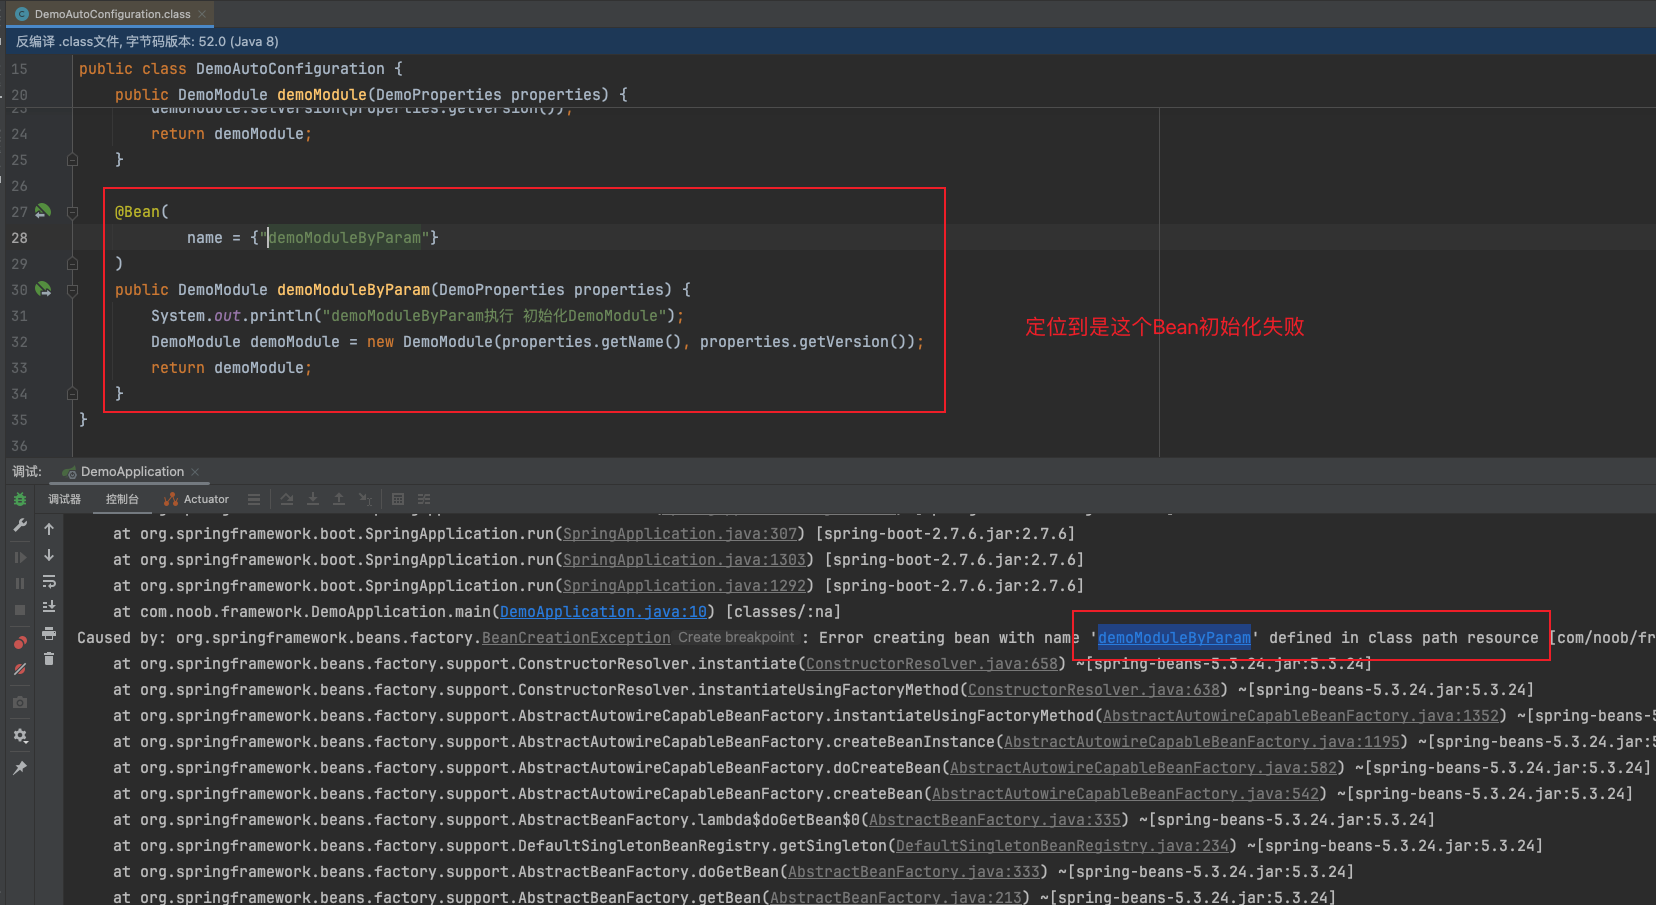Image resolution: width=1656 pixels, height=905 pixels.
Task: Switch to the Actuator tab
Action: pyautogui.click(x=197, y=499)
